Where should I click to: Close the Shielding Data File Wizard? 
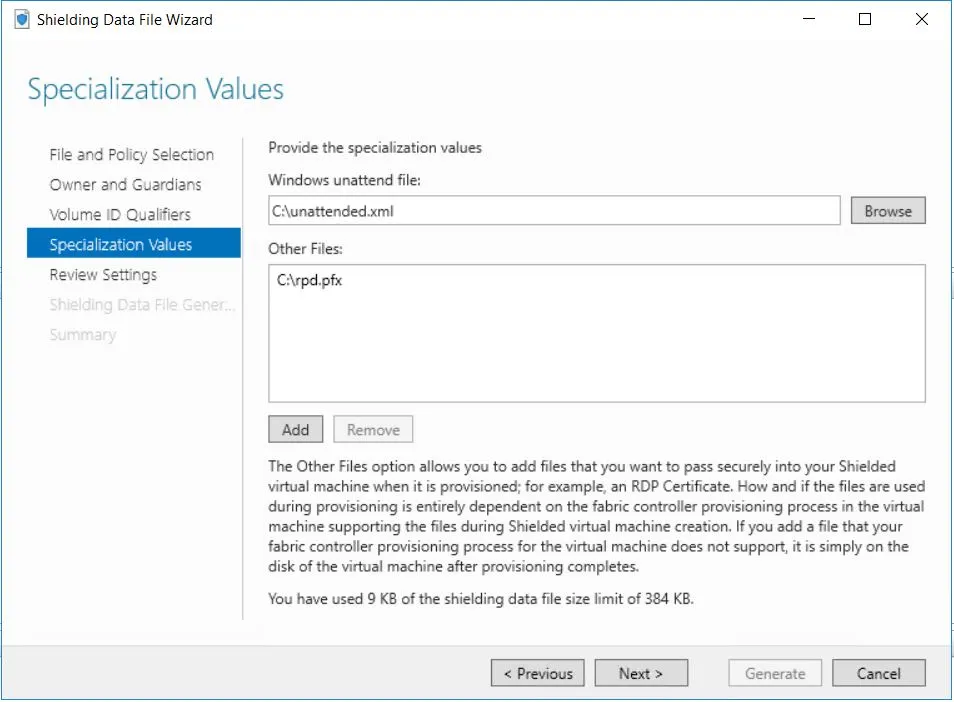point(922,19)
